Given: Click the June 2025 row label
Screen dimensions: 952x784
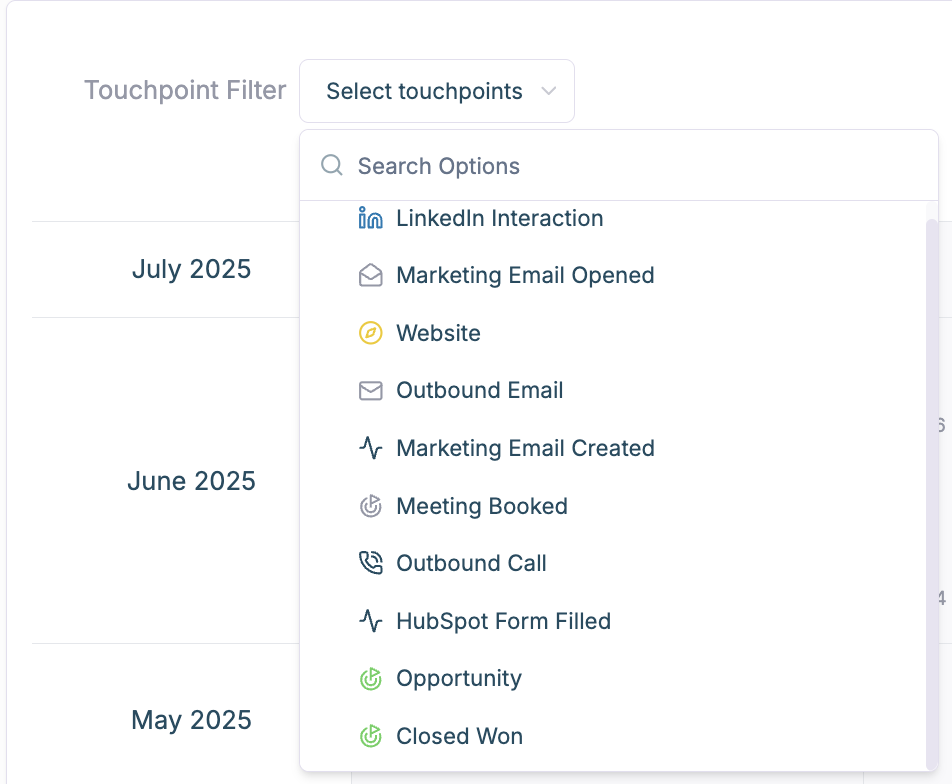Looking at the screenshot, I should [191, 481].
